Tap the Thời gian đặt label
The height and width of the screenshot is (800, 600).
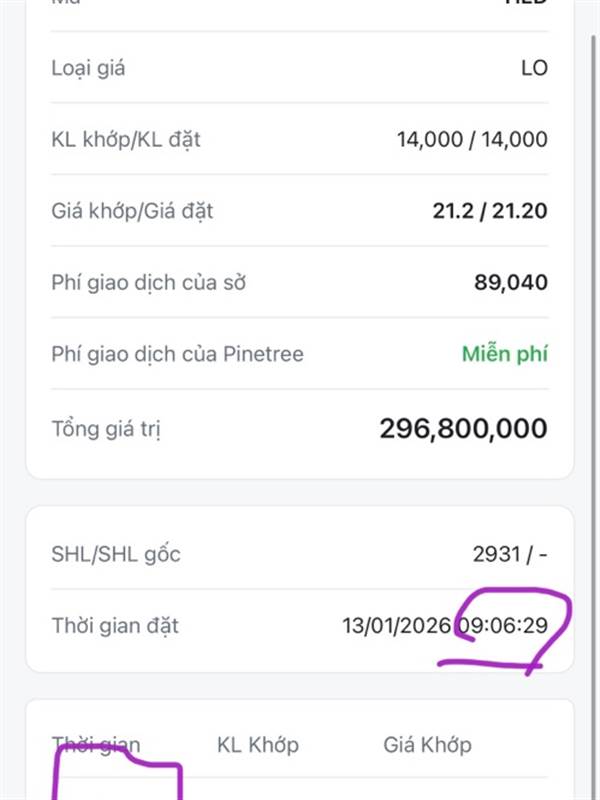pyautogui.click(x=115, y=626)
